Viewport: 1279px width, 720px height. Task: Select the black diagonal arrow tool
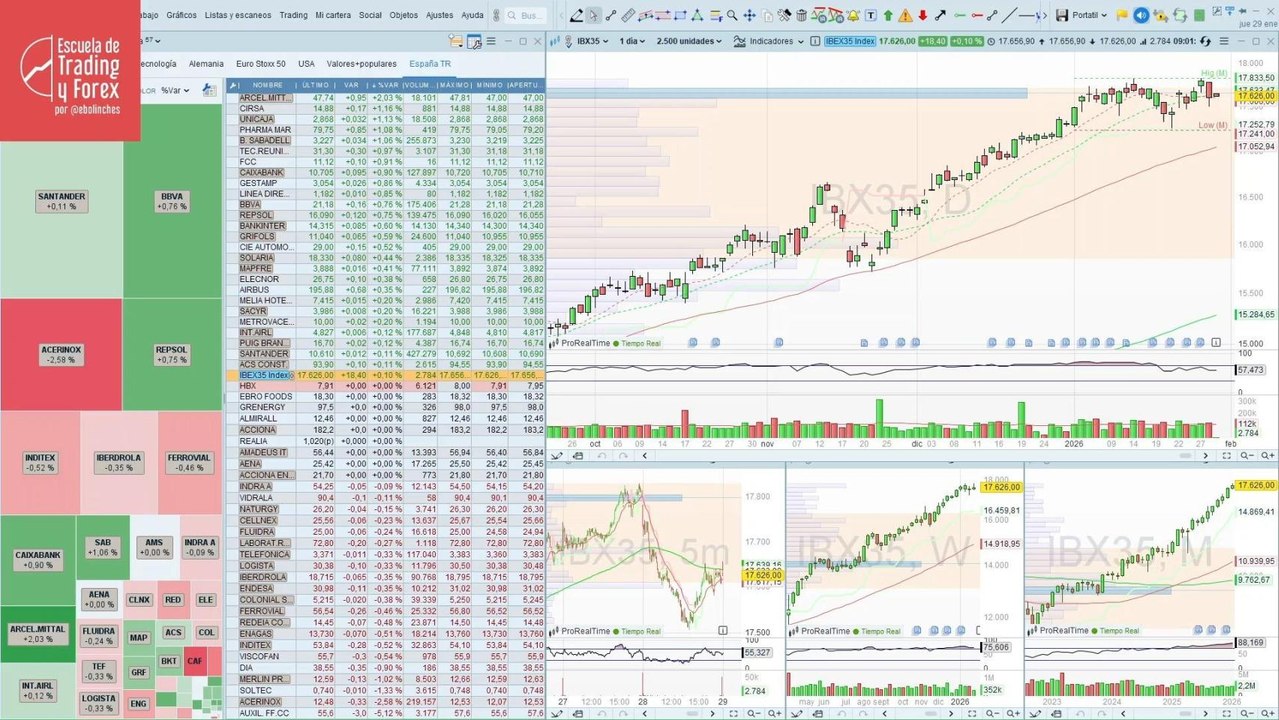tap(940, 15)
